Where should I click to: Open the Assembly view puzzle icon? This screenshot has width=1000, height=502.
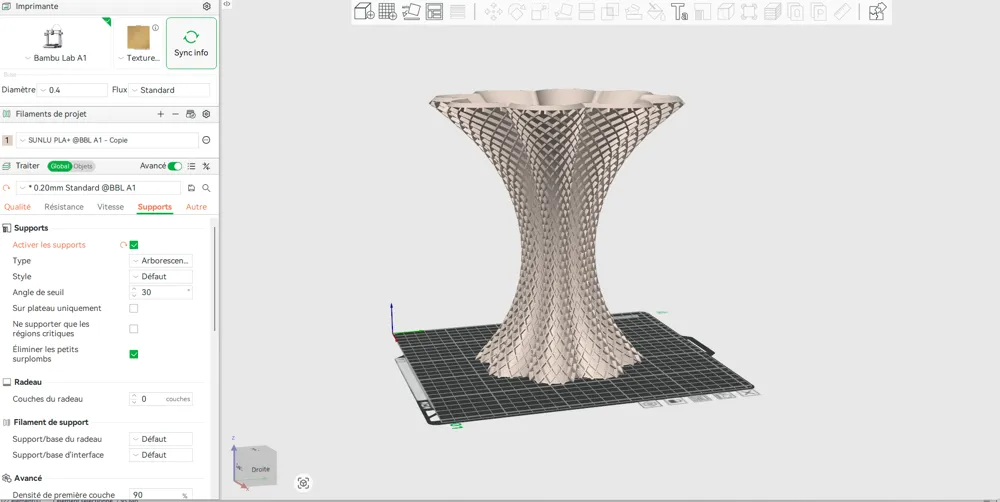tap(878, 11)
